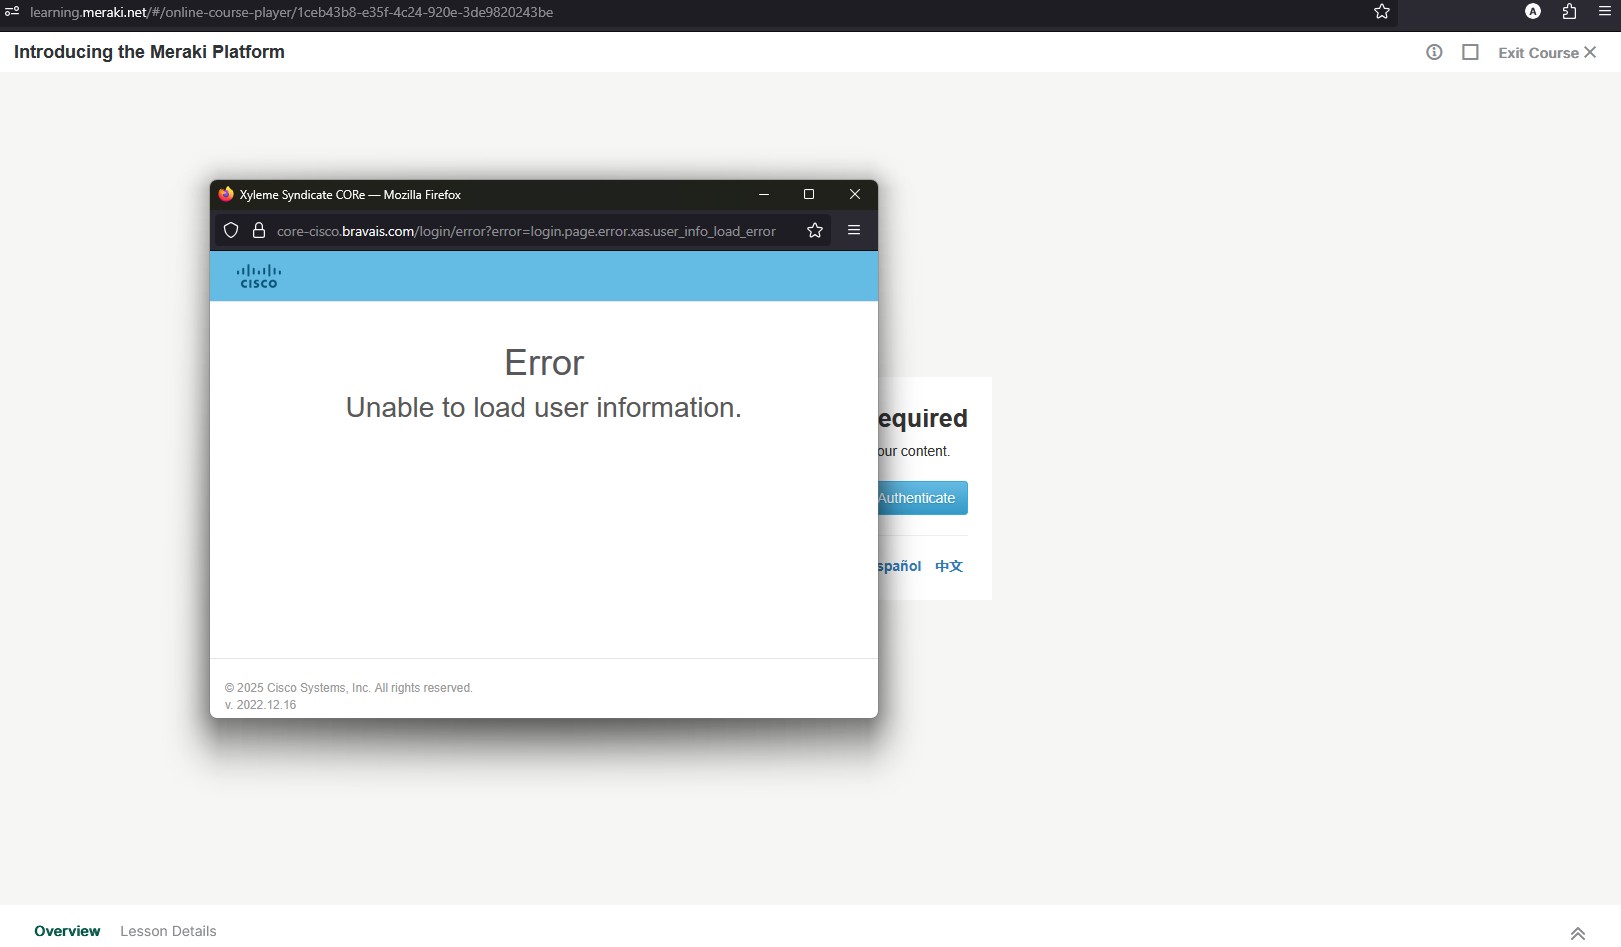Open the browser extensions puzzle icon
The height and width of the screenshot is (947, 1621).
coord(1569,12)
